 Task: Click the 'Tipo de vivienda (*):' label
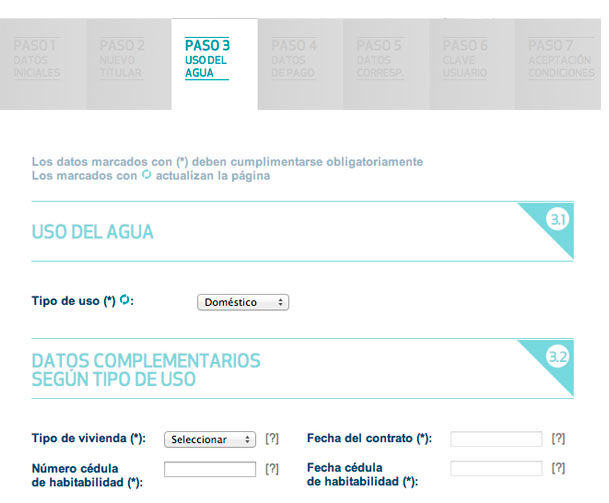pyautogui.click(x=89, y=439)
